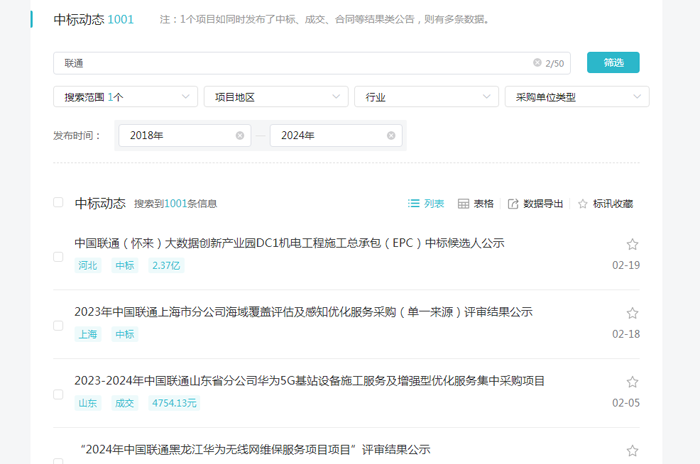Open 数据导出 export option
700x464 pixels.
[535, 204]
